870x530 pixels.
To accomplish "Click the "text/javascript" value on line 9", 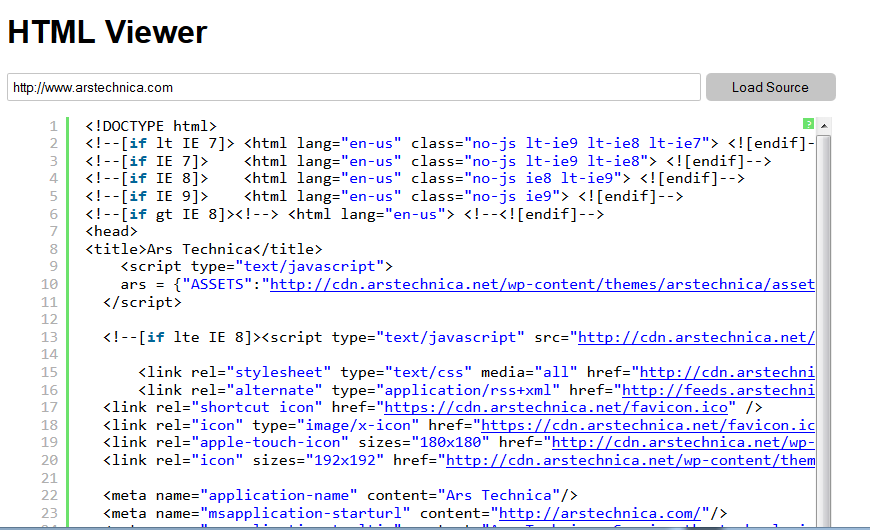I will 310,266.
